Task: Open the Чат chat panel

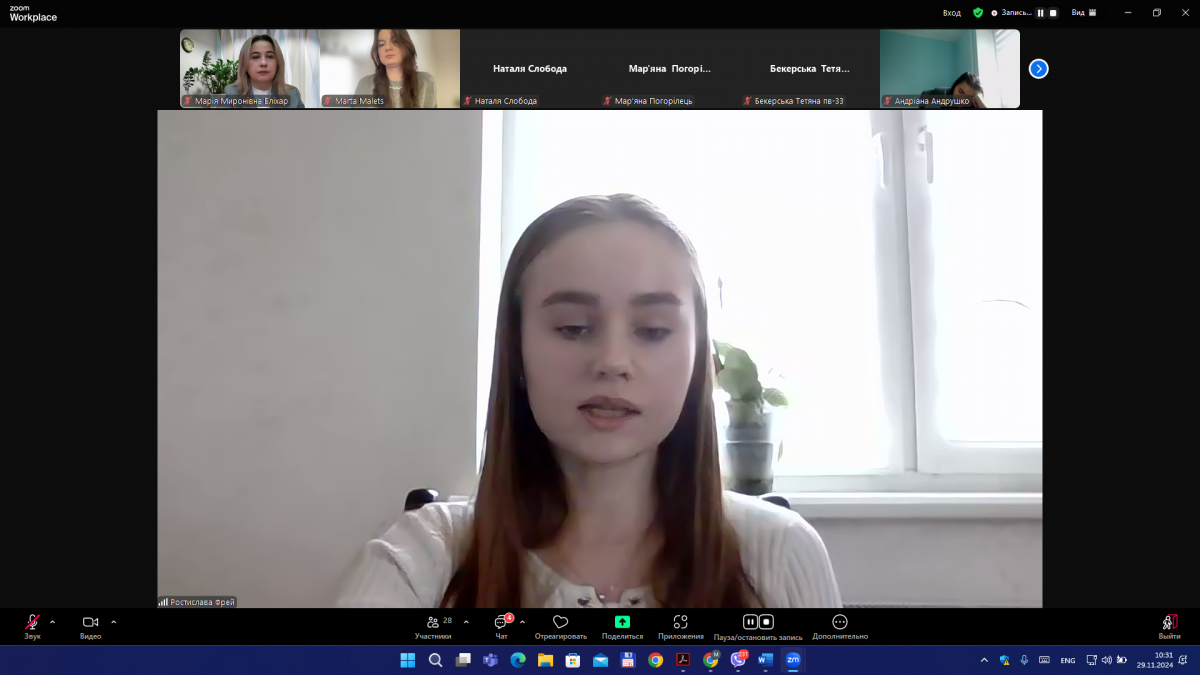Action: (x=501, y=623)
